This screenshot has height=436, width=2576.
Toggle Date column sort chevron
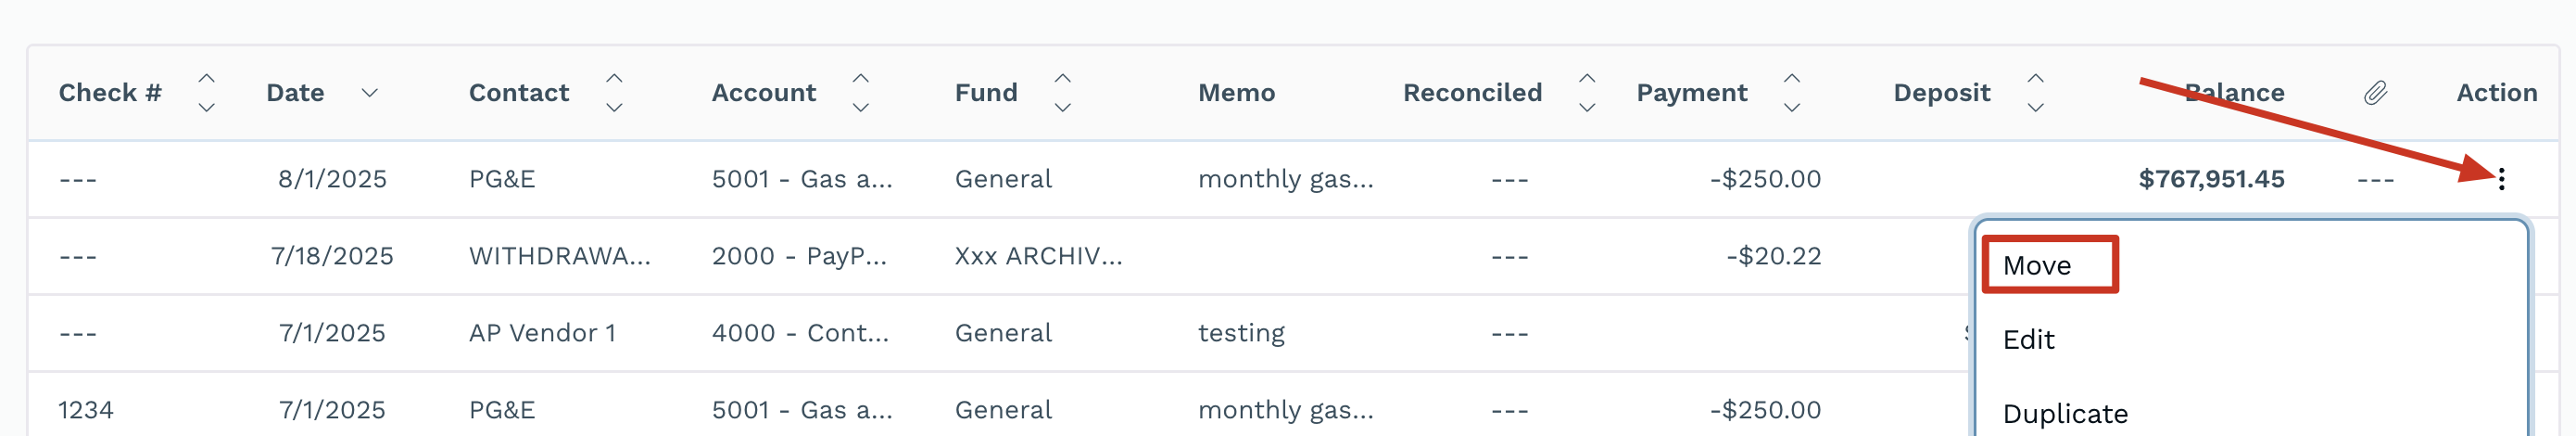(369, 93)
